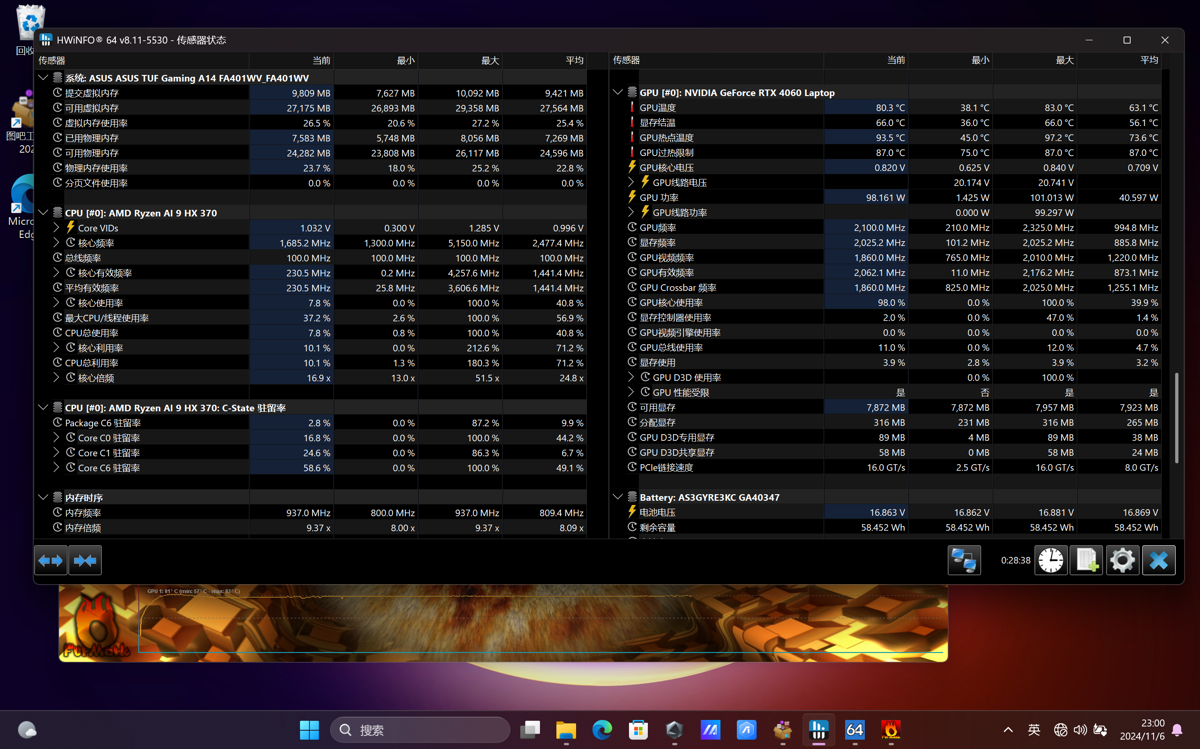Select the 内存频率 row
1200x749 pixels.
[311, 513]
